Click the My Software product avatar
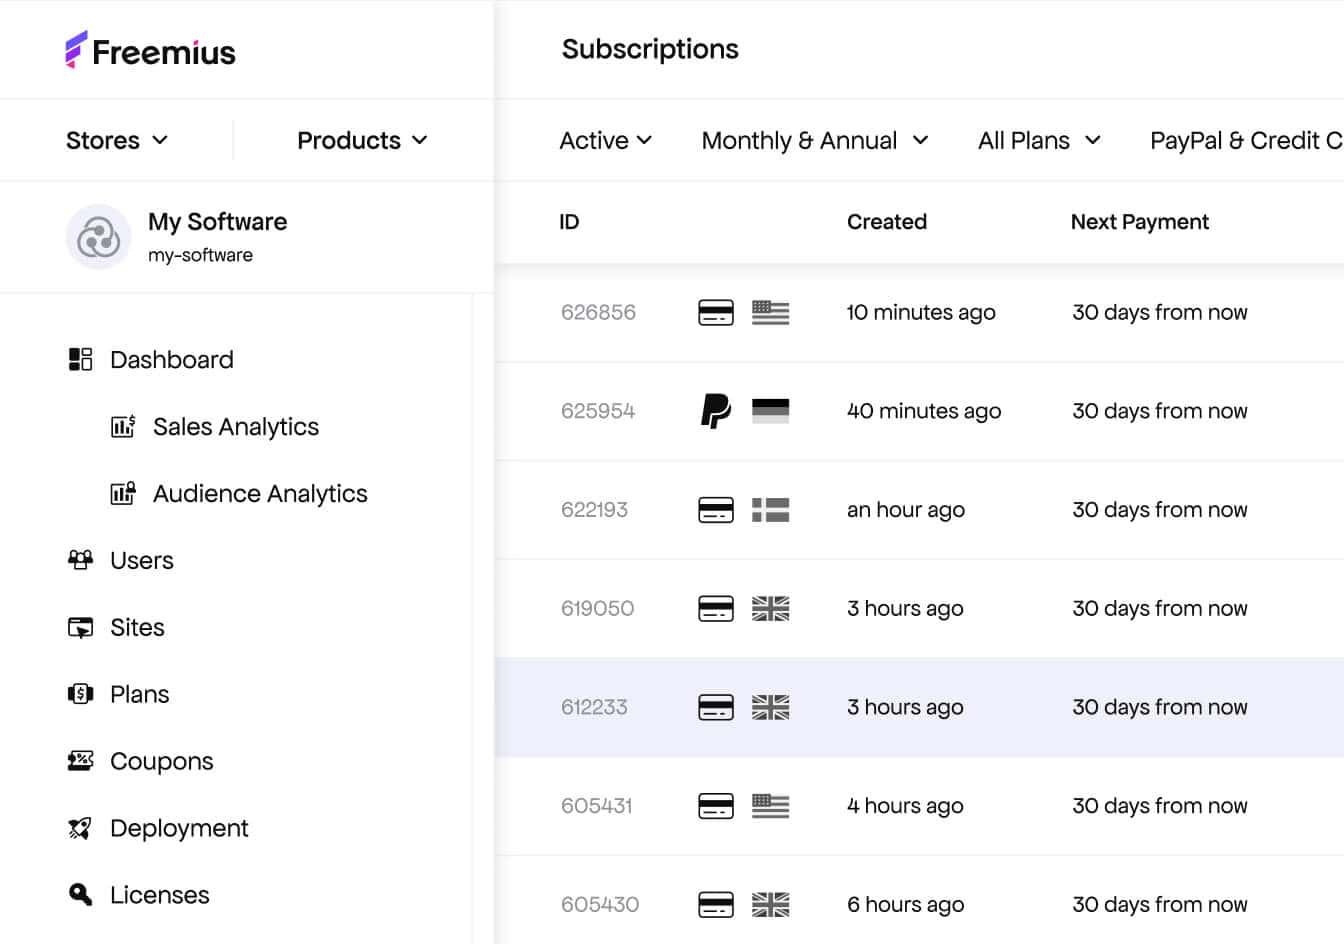The height and width of the screenshot is (944, 1344). pyautogui.click(x=98, y=238)
